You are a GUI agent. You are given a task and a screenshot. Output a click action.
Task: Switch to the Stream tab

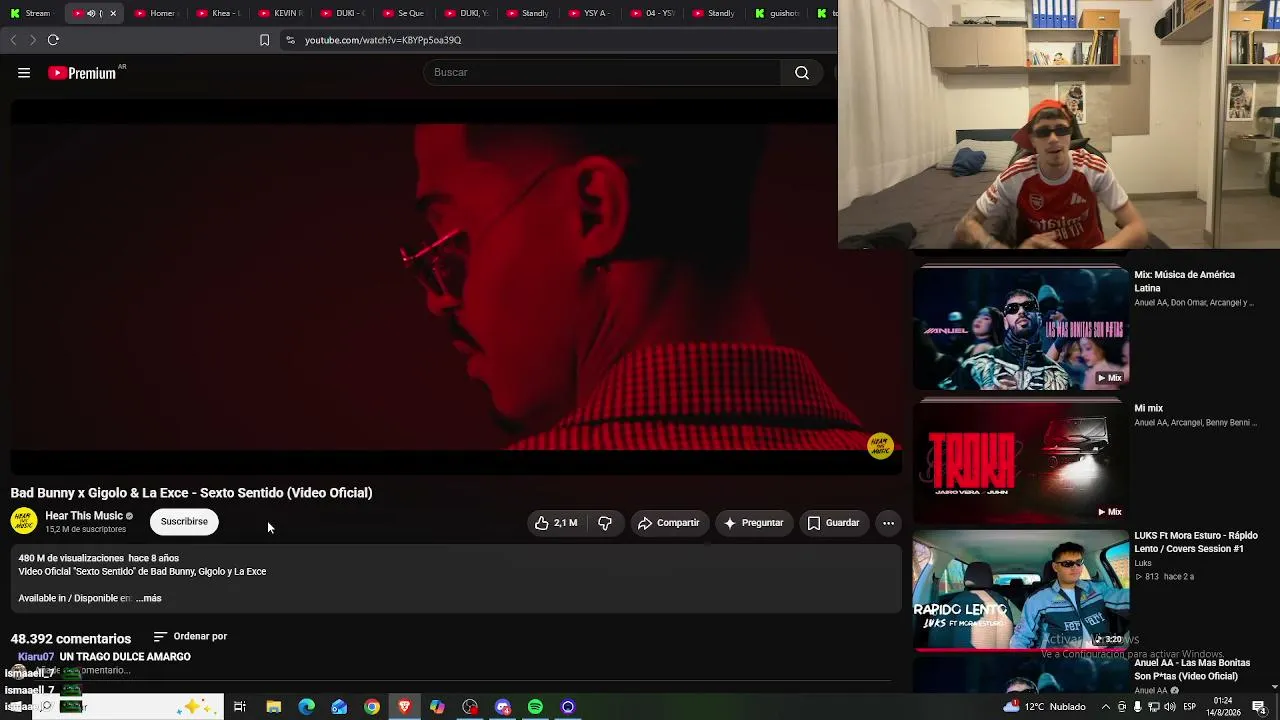point(32,13)
